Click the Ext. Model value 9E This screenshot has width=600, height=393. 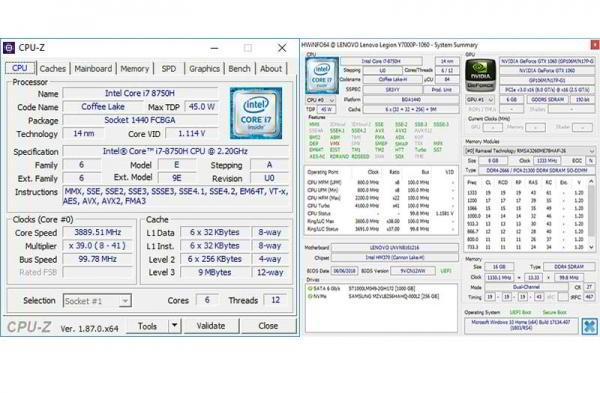[177, 178]
